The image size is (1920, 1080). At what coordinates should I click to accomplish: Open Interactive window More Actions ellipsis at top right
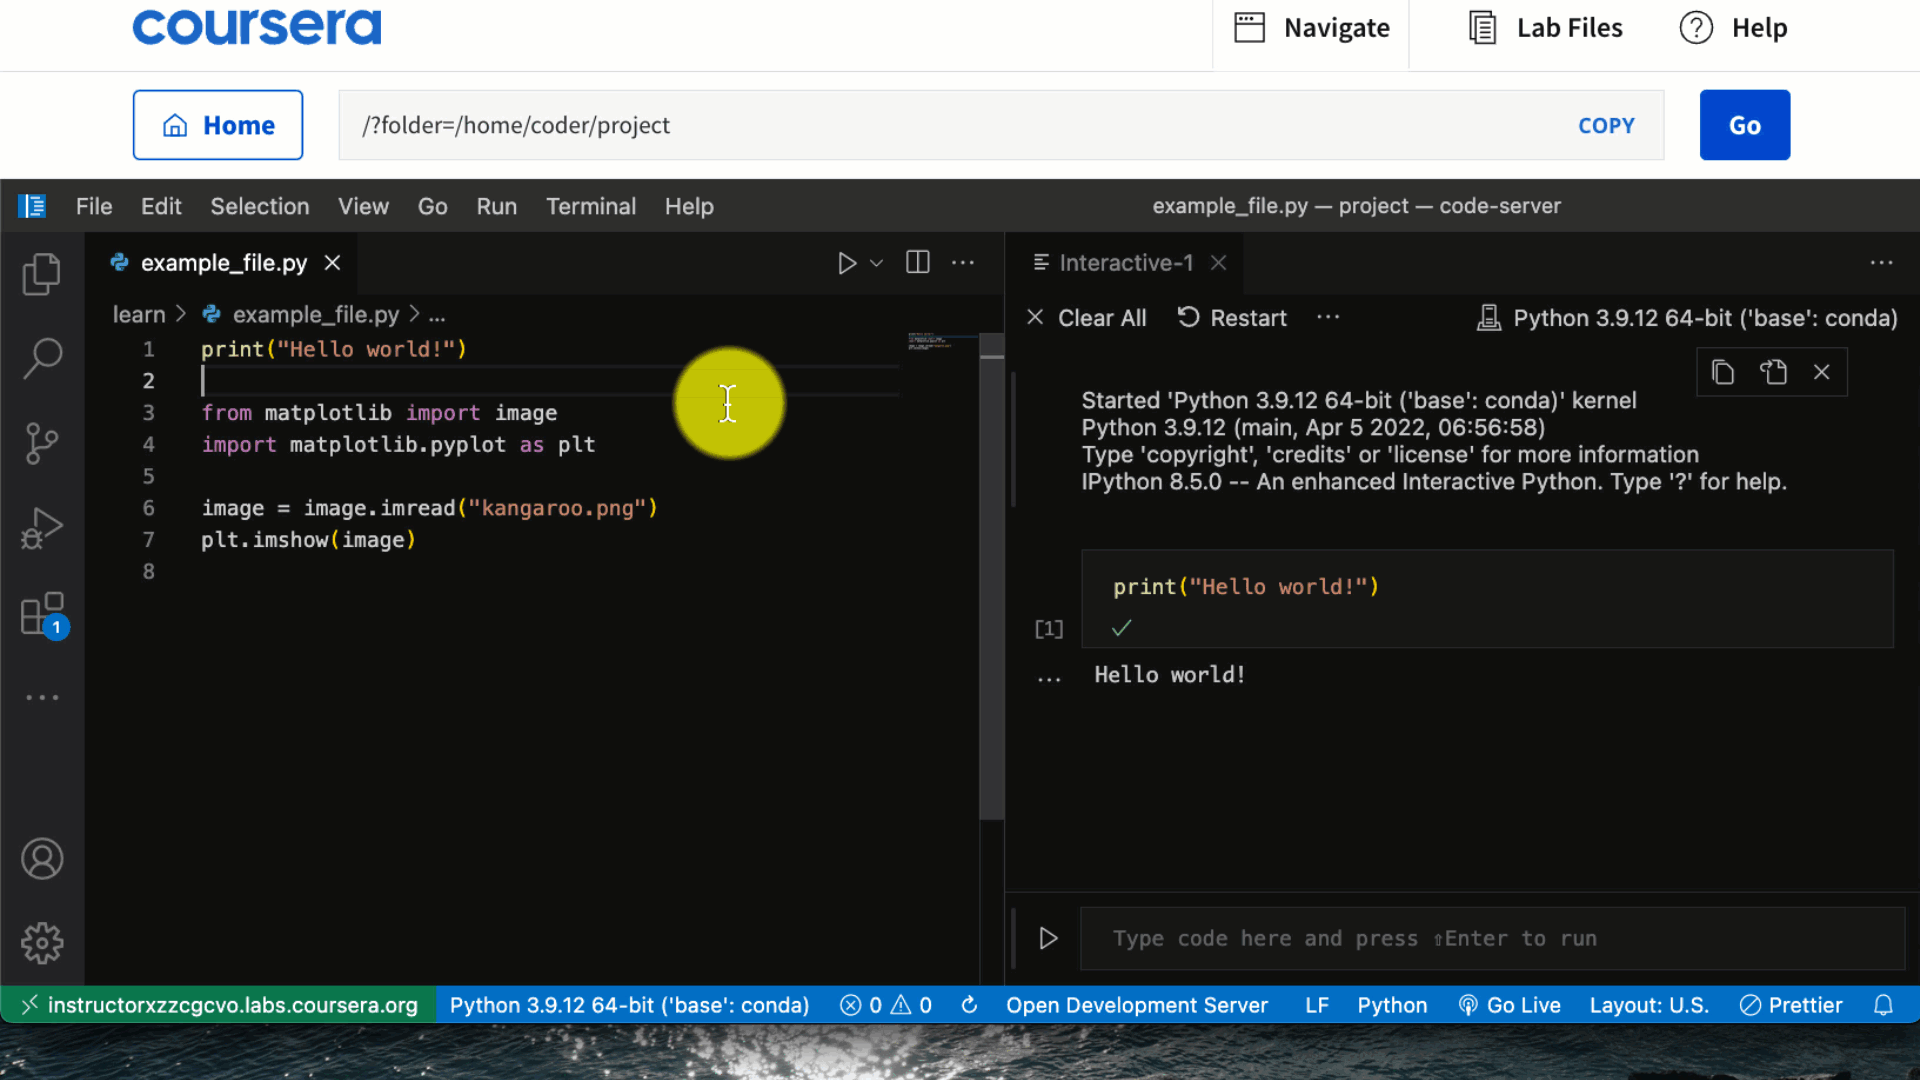click(x=1881, y=262)
